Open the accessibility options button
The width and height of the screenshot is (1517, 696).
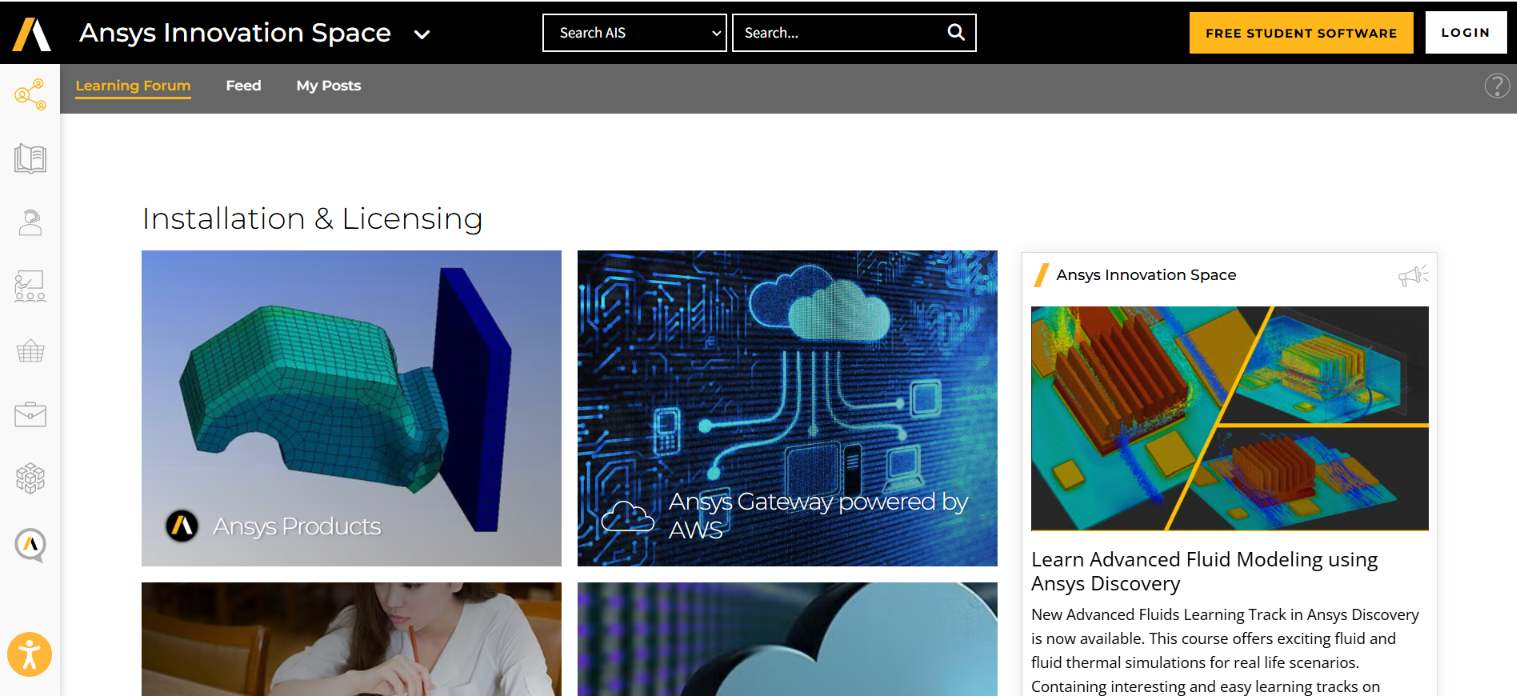click(x=29, y=656)
